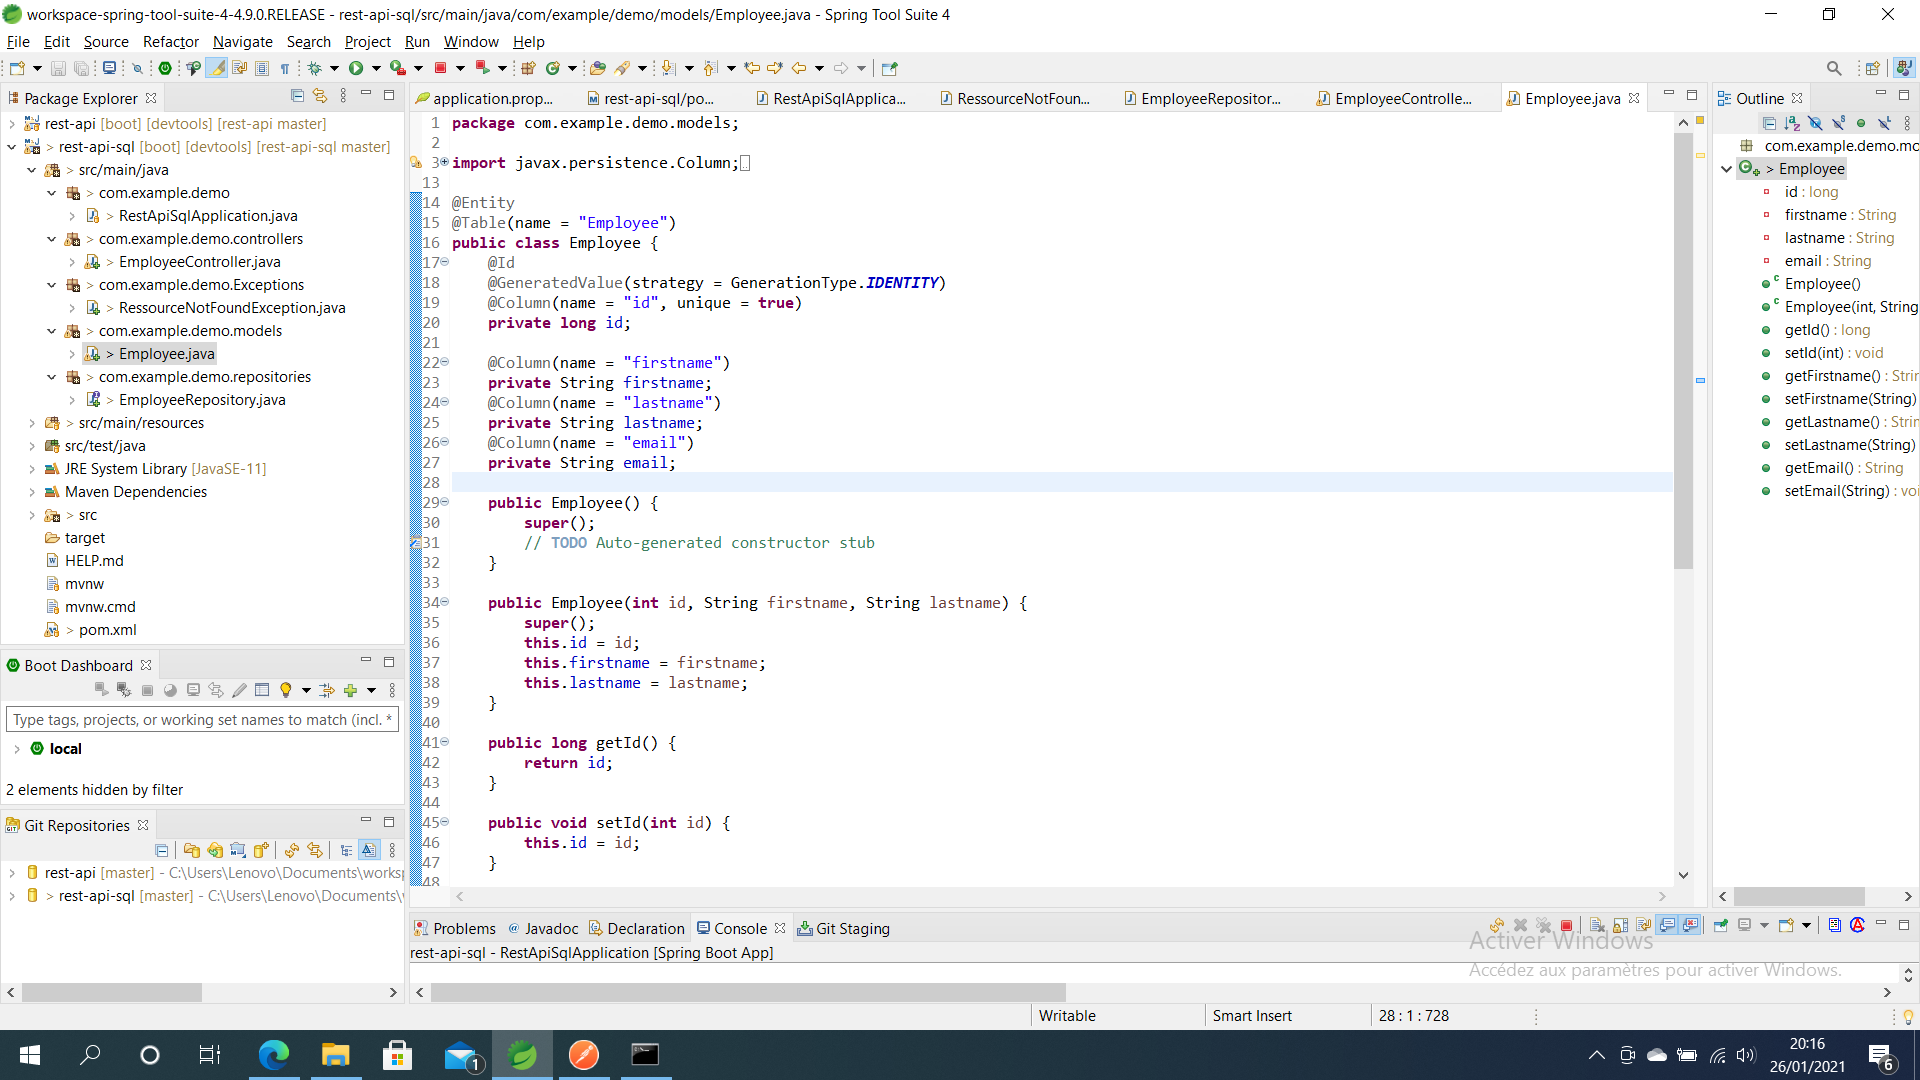The width and height of the screenshot is (1920, 1080).
Task: Toggle Hide Non-Public Members in Outline
Action: point(1861,123)
